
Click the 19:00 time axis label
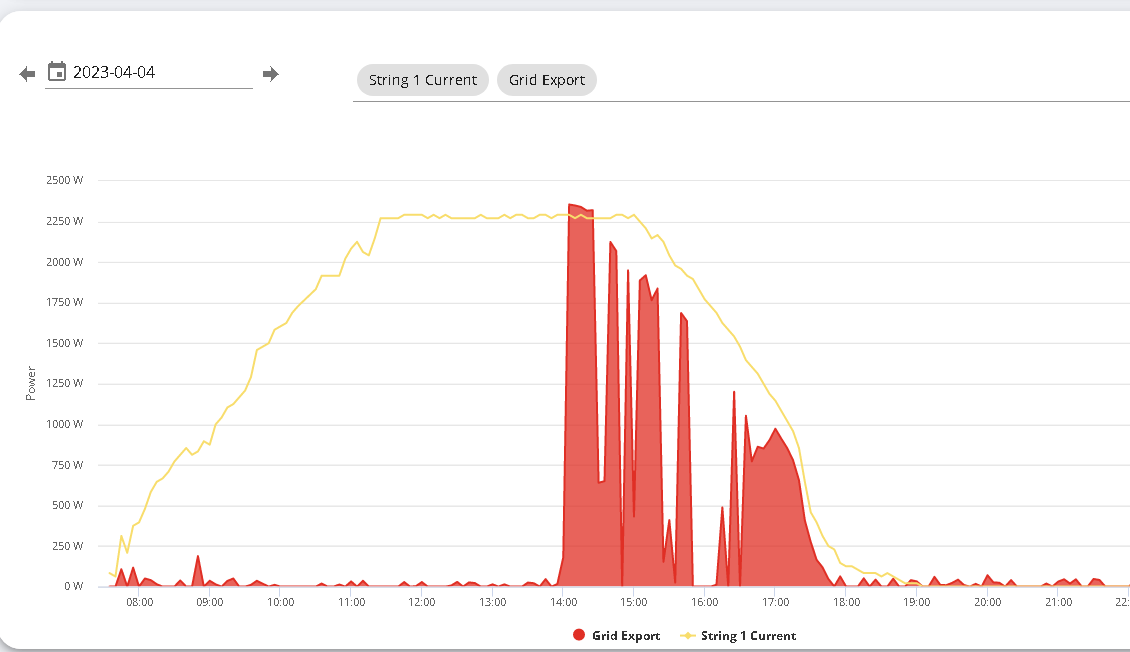[x=917, y=602]
